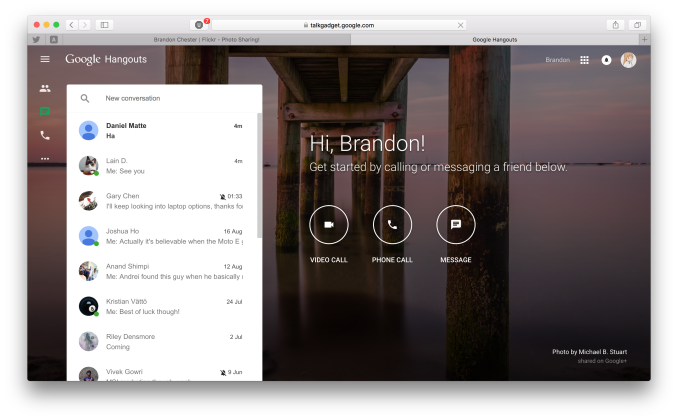This screenshot has width=678, height=420.
Task: Start a phone call
Action: pos(392,224)
